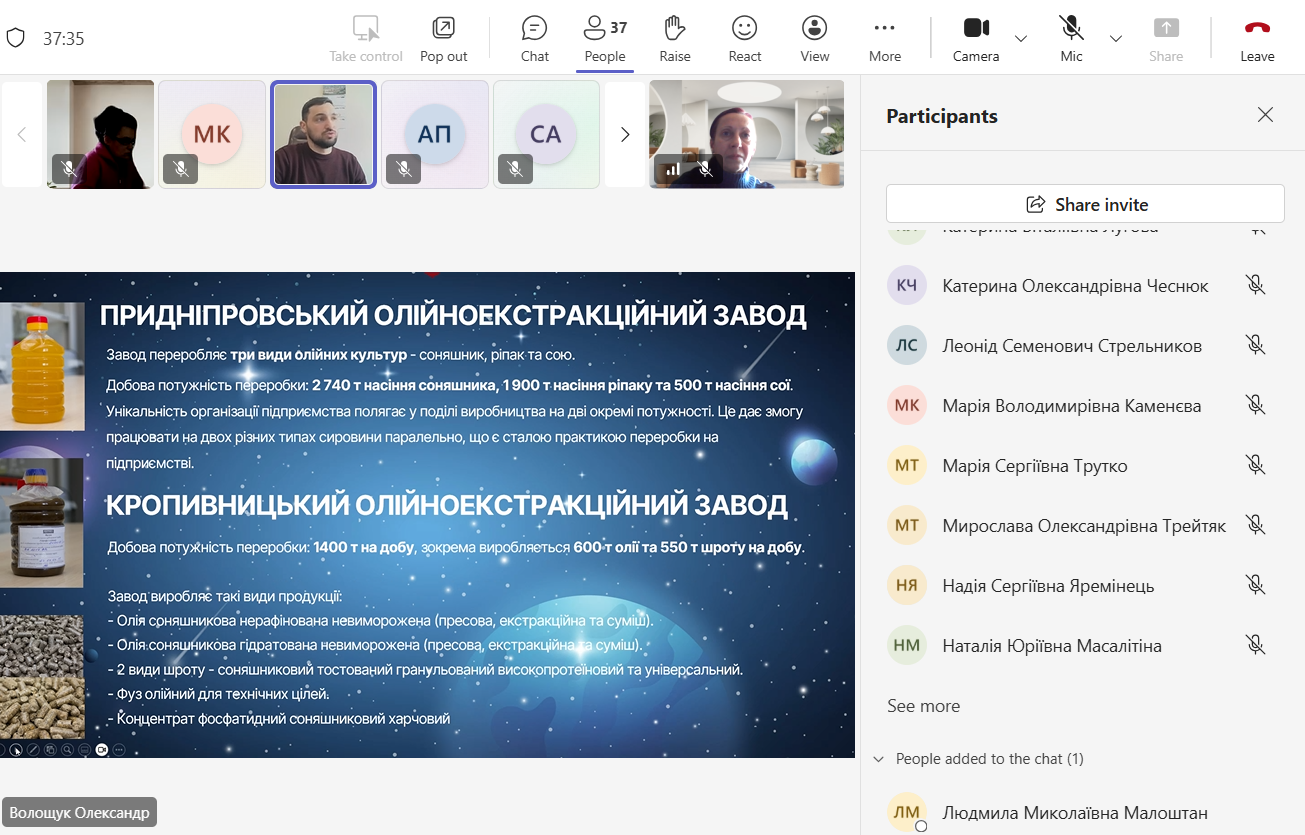1305x835 pixels.
Task: Click the shield security icon
Action: tap(15, 38)
